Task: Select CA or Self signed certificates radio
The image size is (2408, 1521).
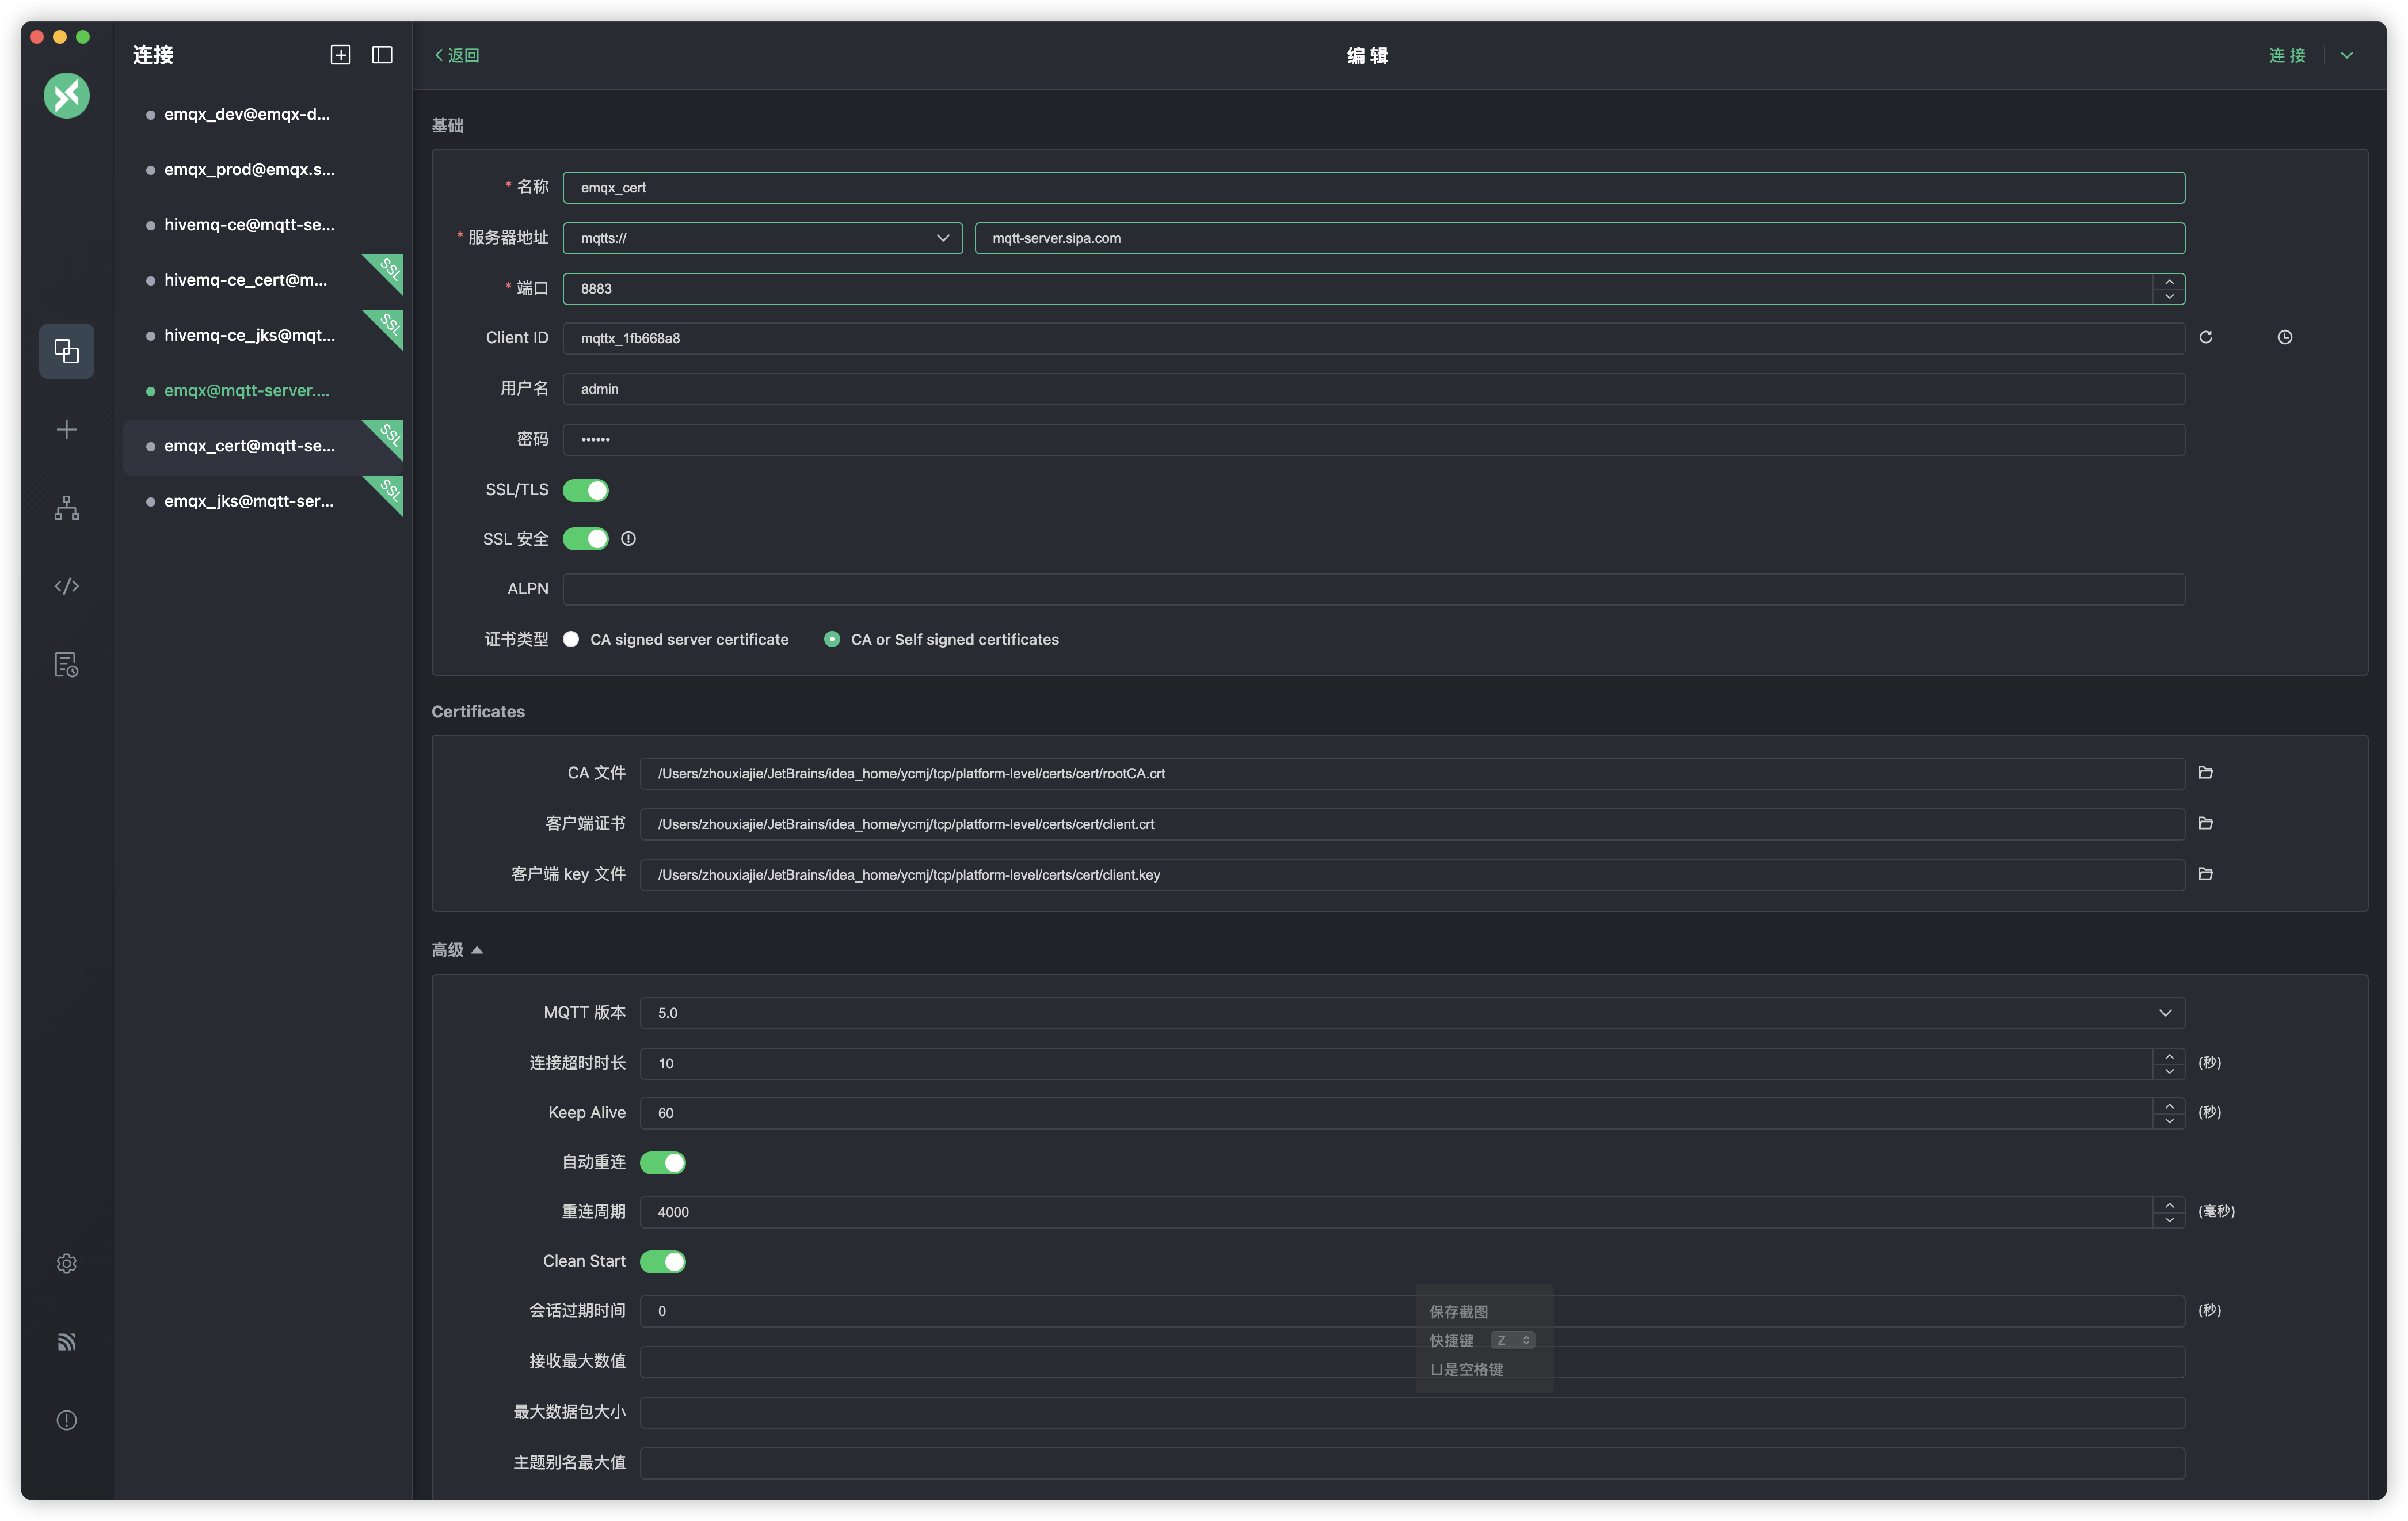Action: pyautogui.click(x=832, y=640)
